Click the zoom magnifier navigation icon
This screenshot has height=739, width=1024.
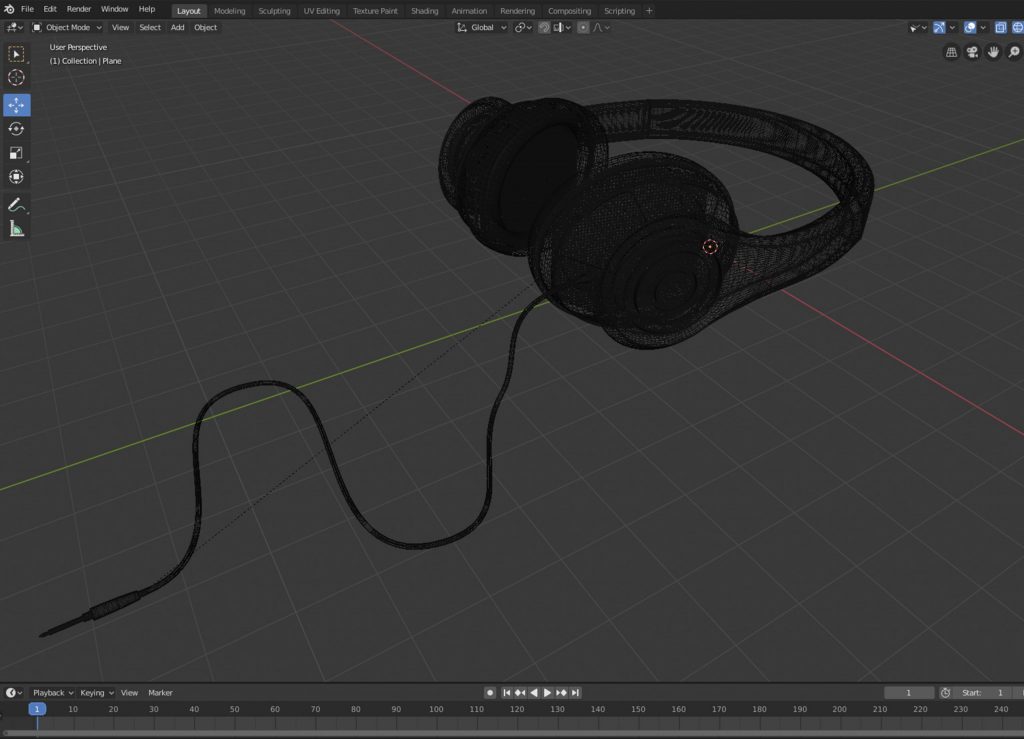coord(1014,52)
